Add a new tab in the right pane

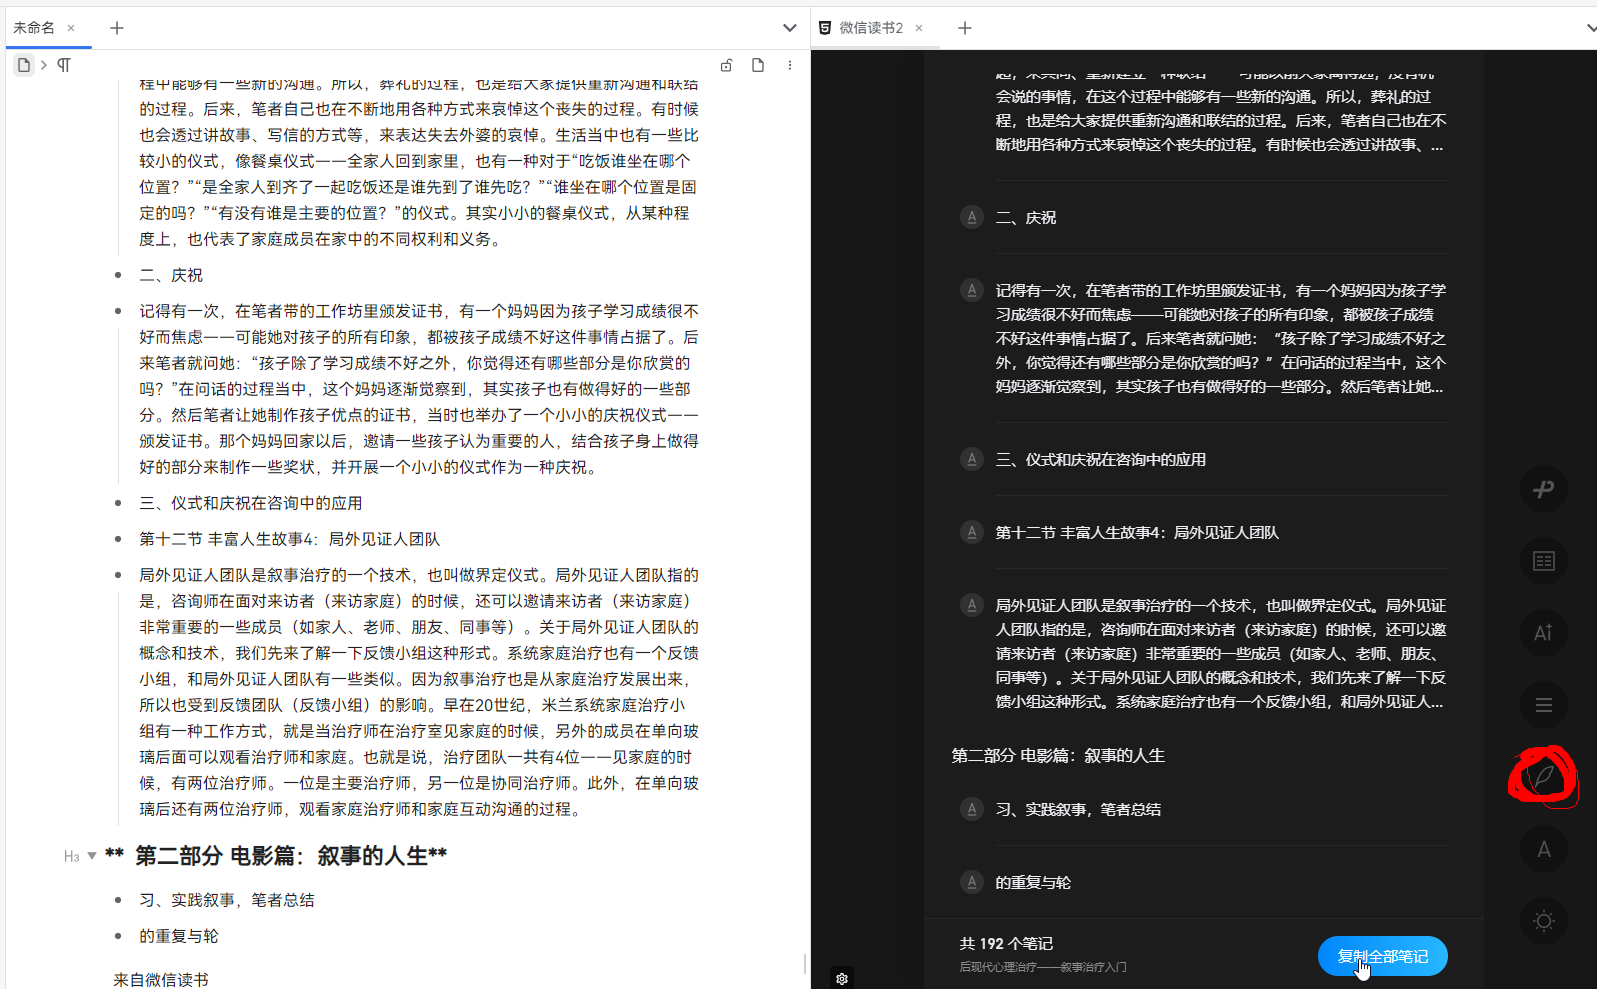(x=964, y=28)
